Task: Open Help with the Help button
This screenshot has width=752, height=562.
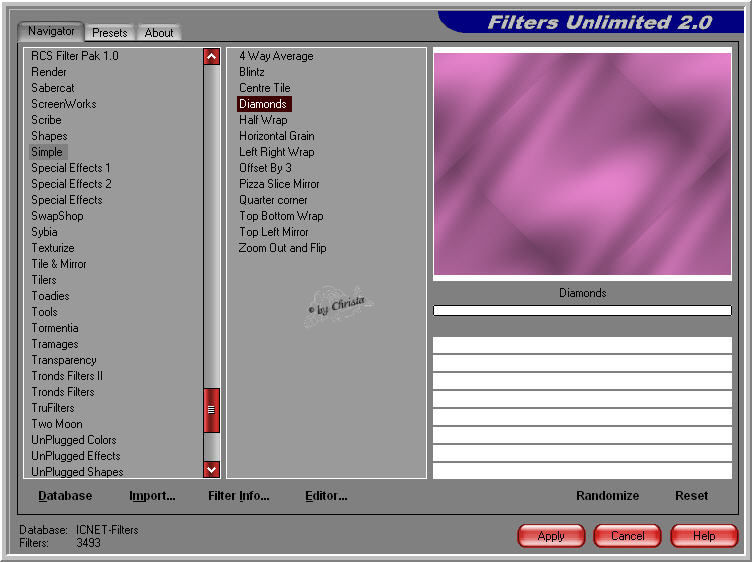Action: (x=704, y=536)
